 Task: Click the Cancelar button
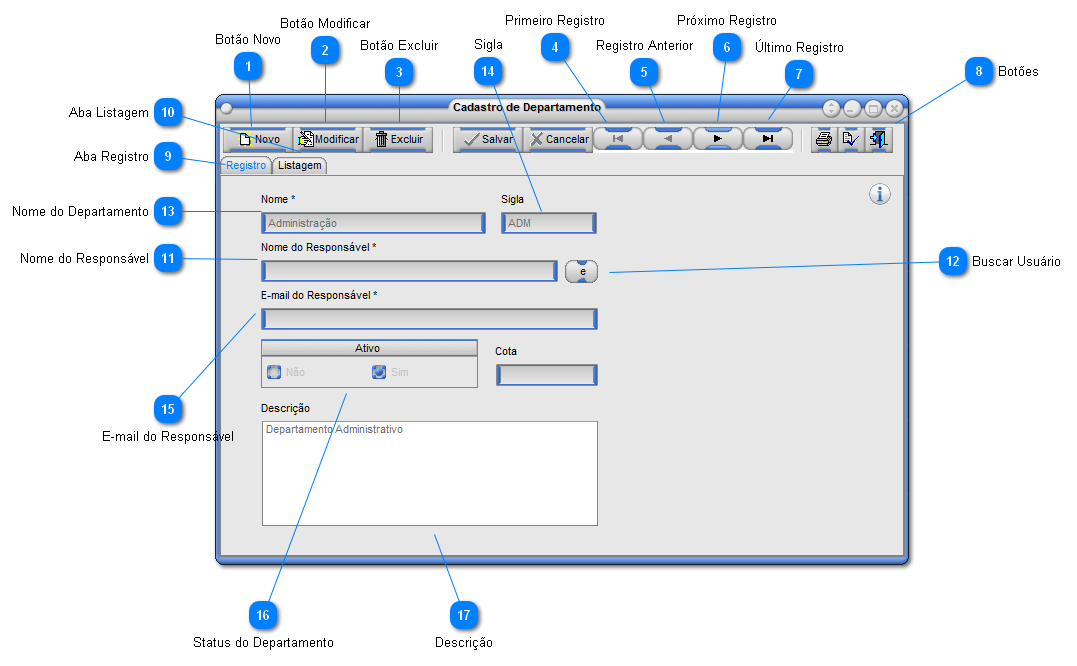point(558,139)
